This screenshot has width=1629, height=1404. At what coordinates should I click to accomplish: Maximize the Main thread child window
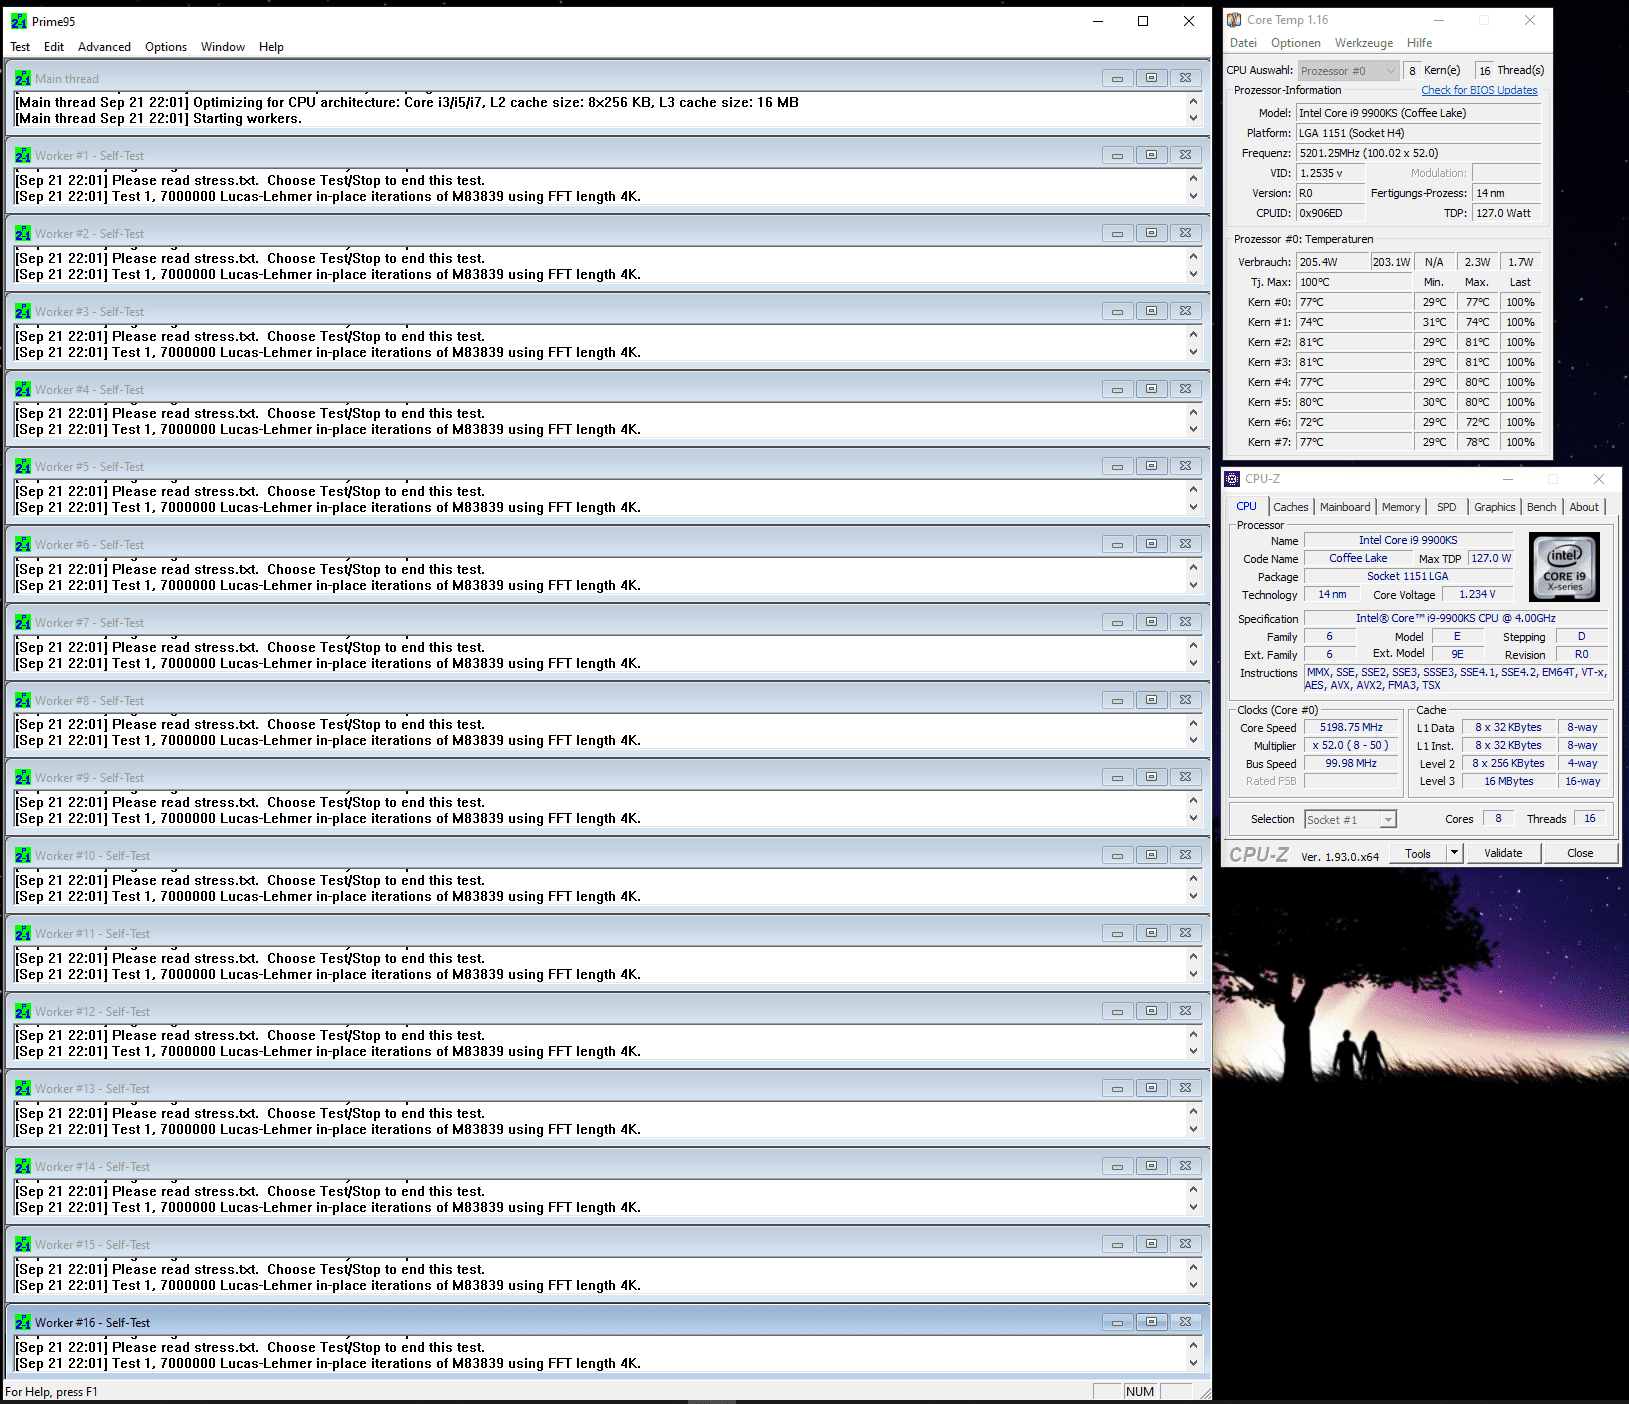pyautogui.click(x=1151, y=78)
